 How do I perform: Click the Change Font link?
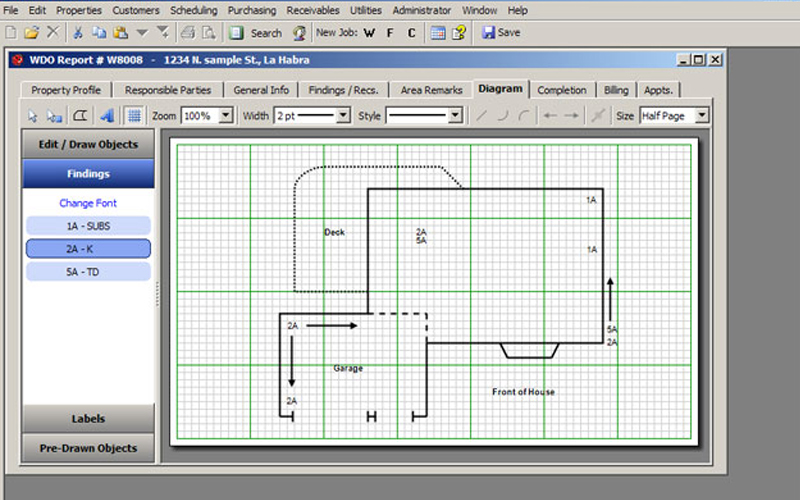(x=88, y=203)
